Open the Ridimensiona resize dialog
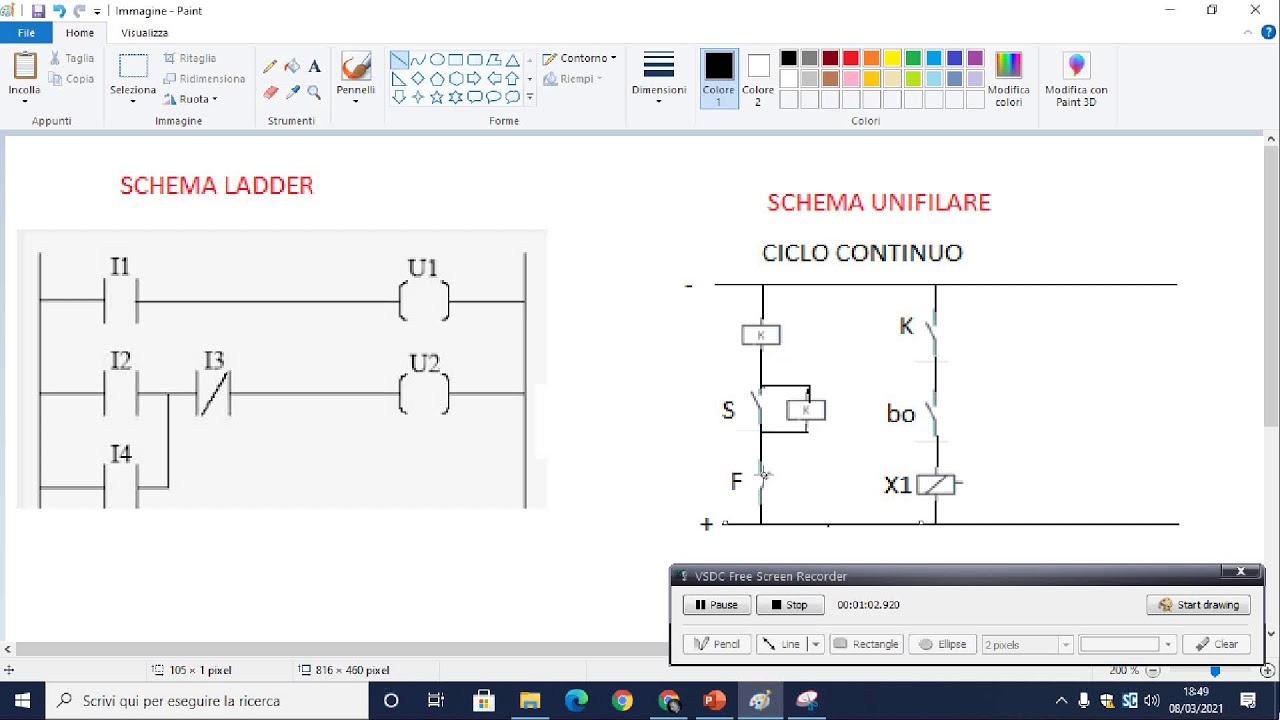 (x=204, y=78)
